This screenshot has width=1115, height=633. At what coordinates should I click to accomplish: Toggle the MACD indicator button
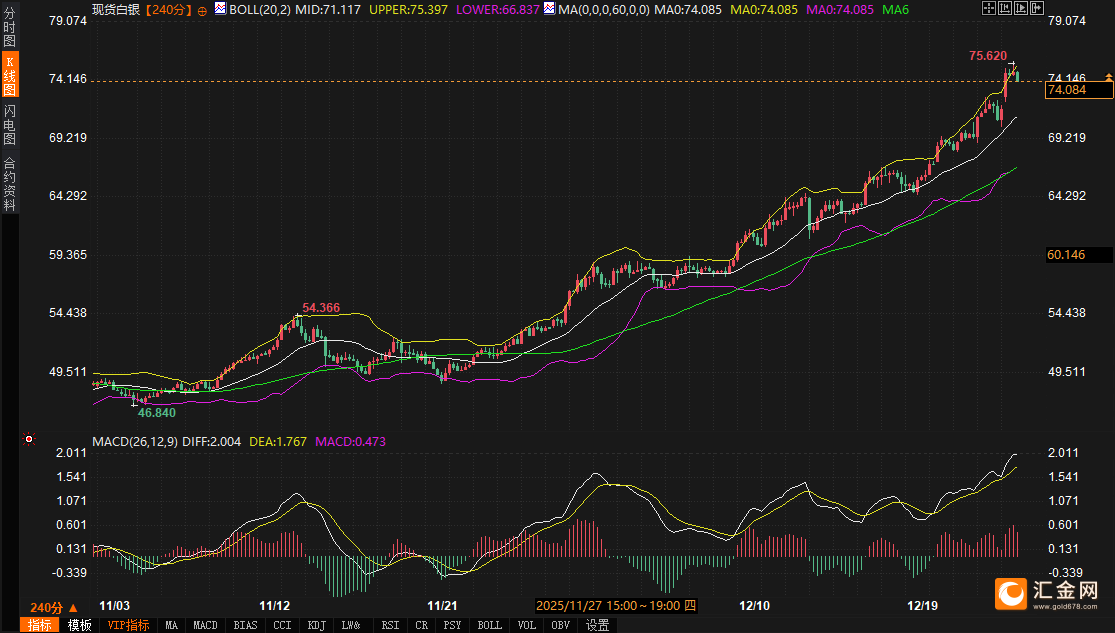[205, 625]
